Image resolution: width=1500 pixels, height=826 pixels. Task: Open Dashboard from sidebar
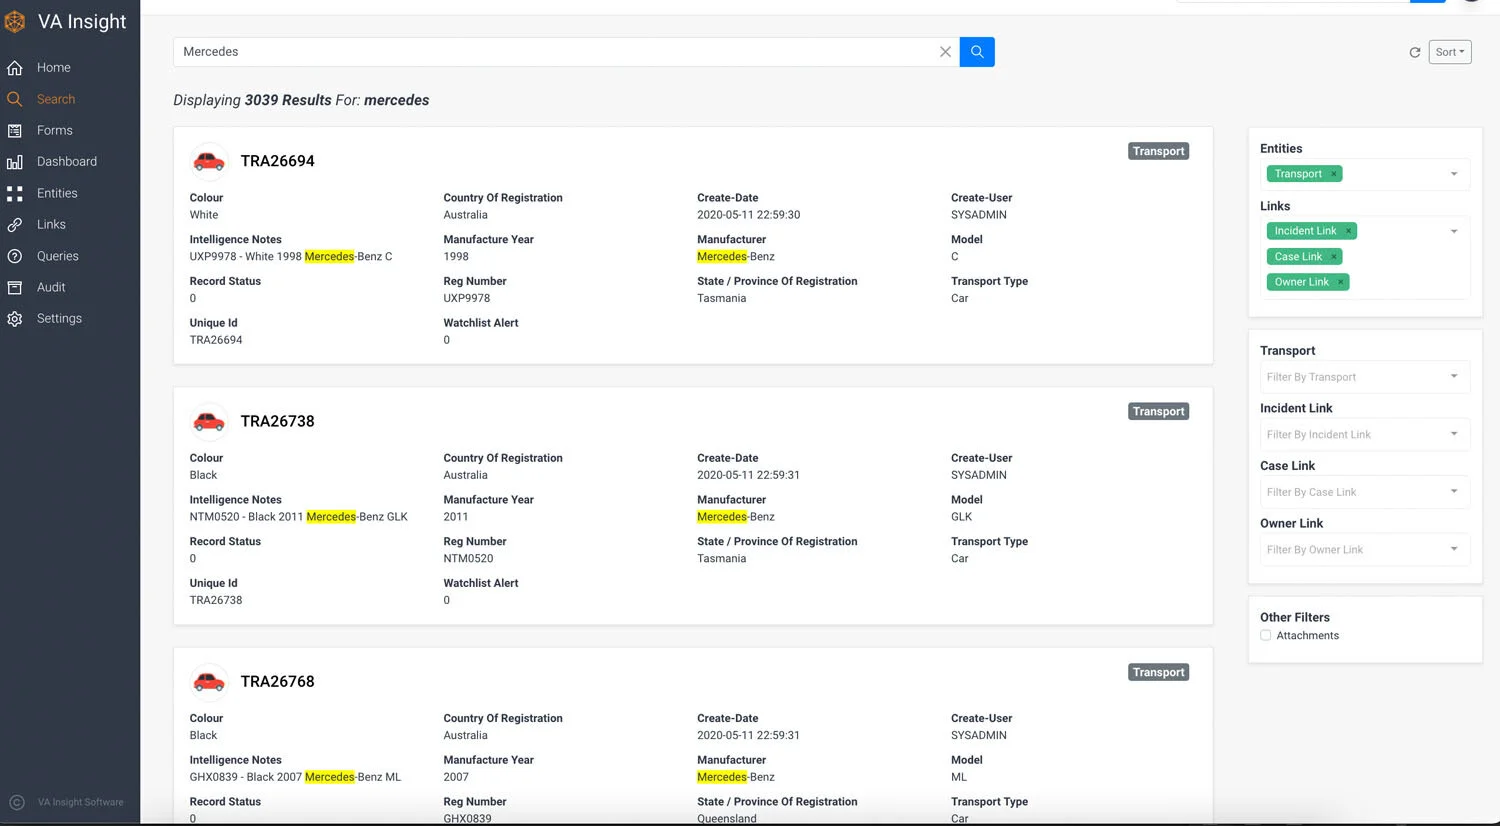click(67, 161)
